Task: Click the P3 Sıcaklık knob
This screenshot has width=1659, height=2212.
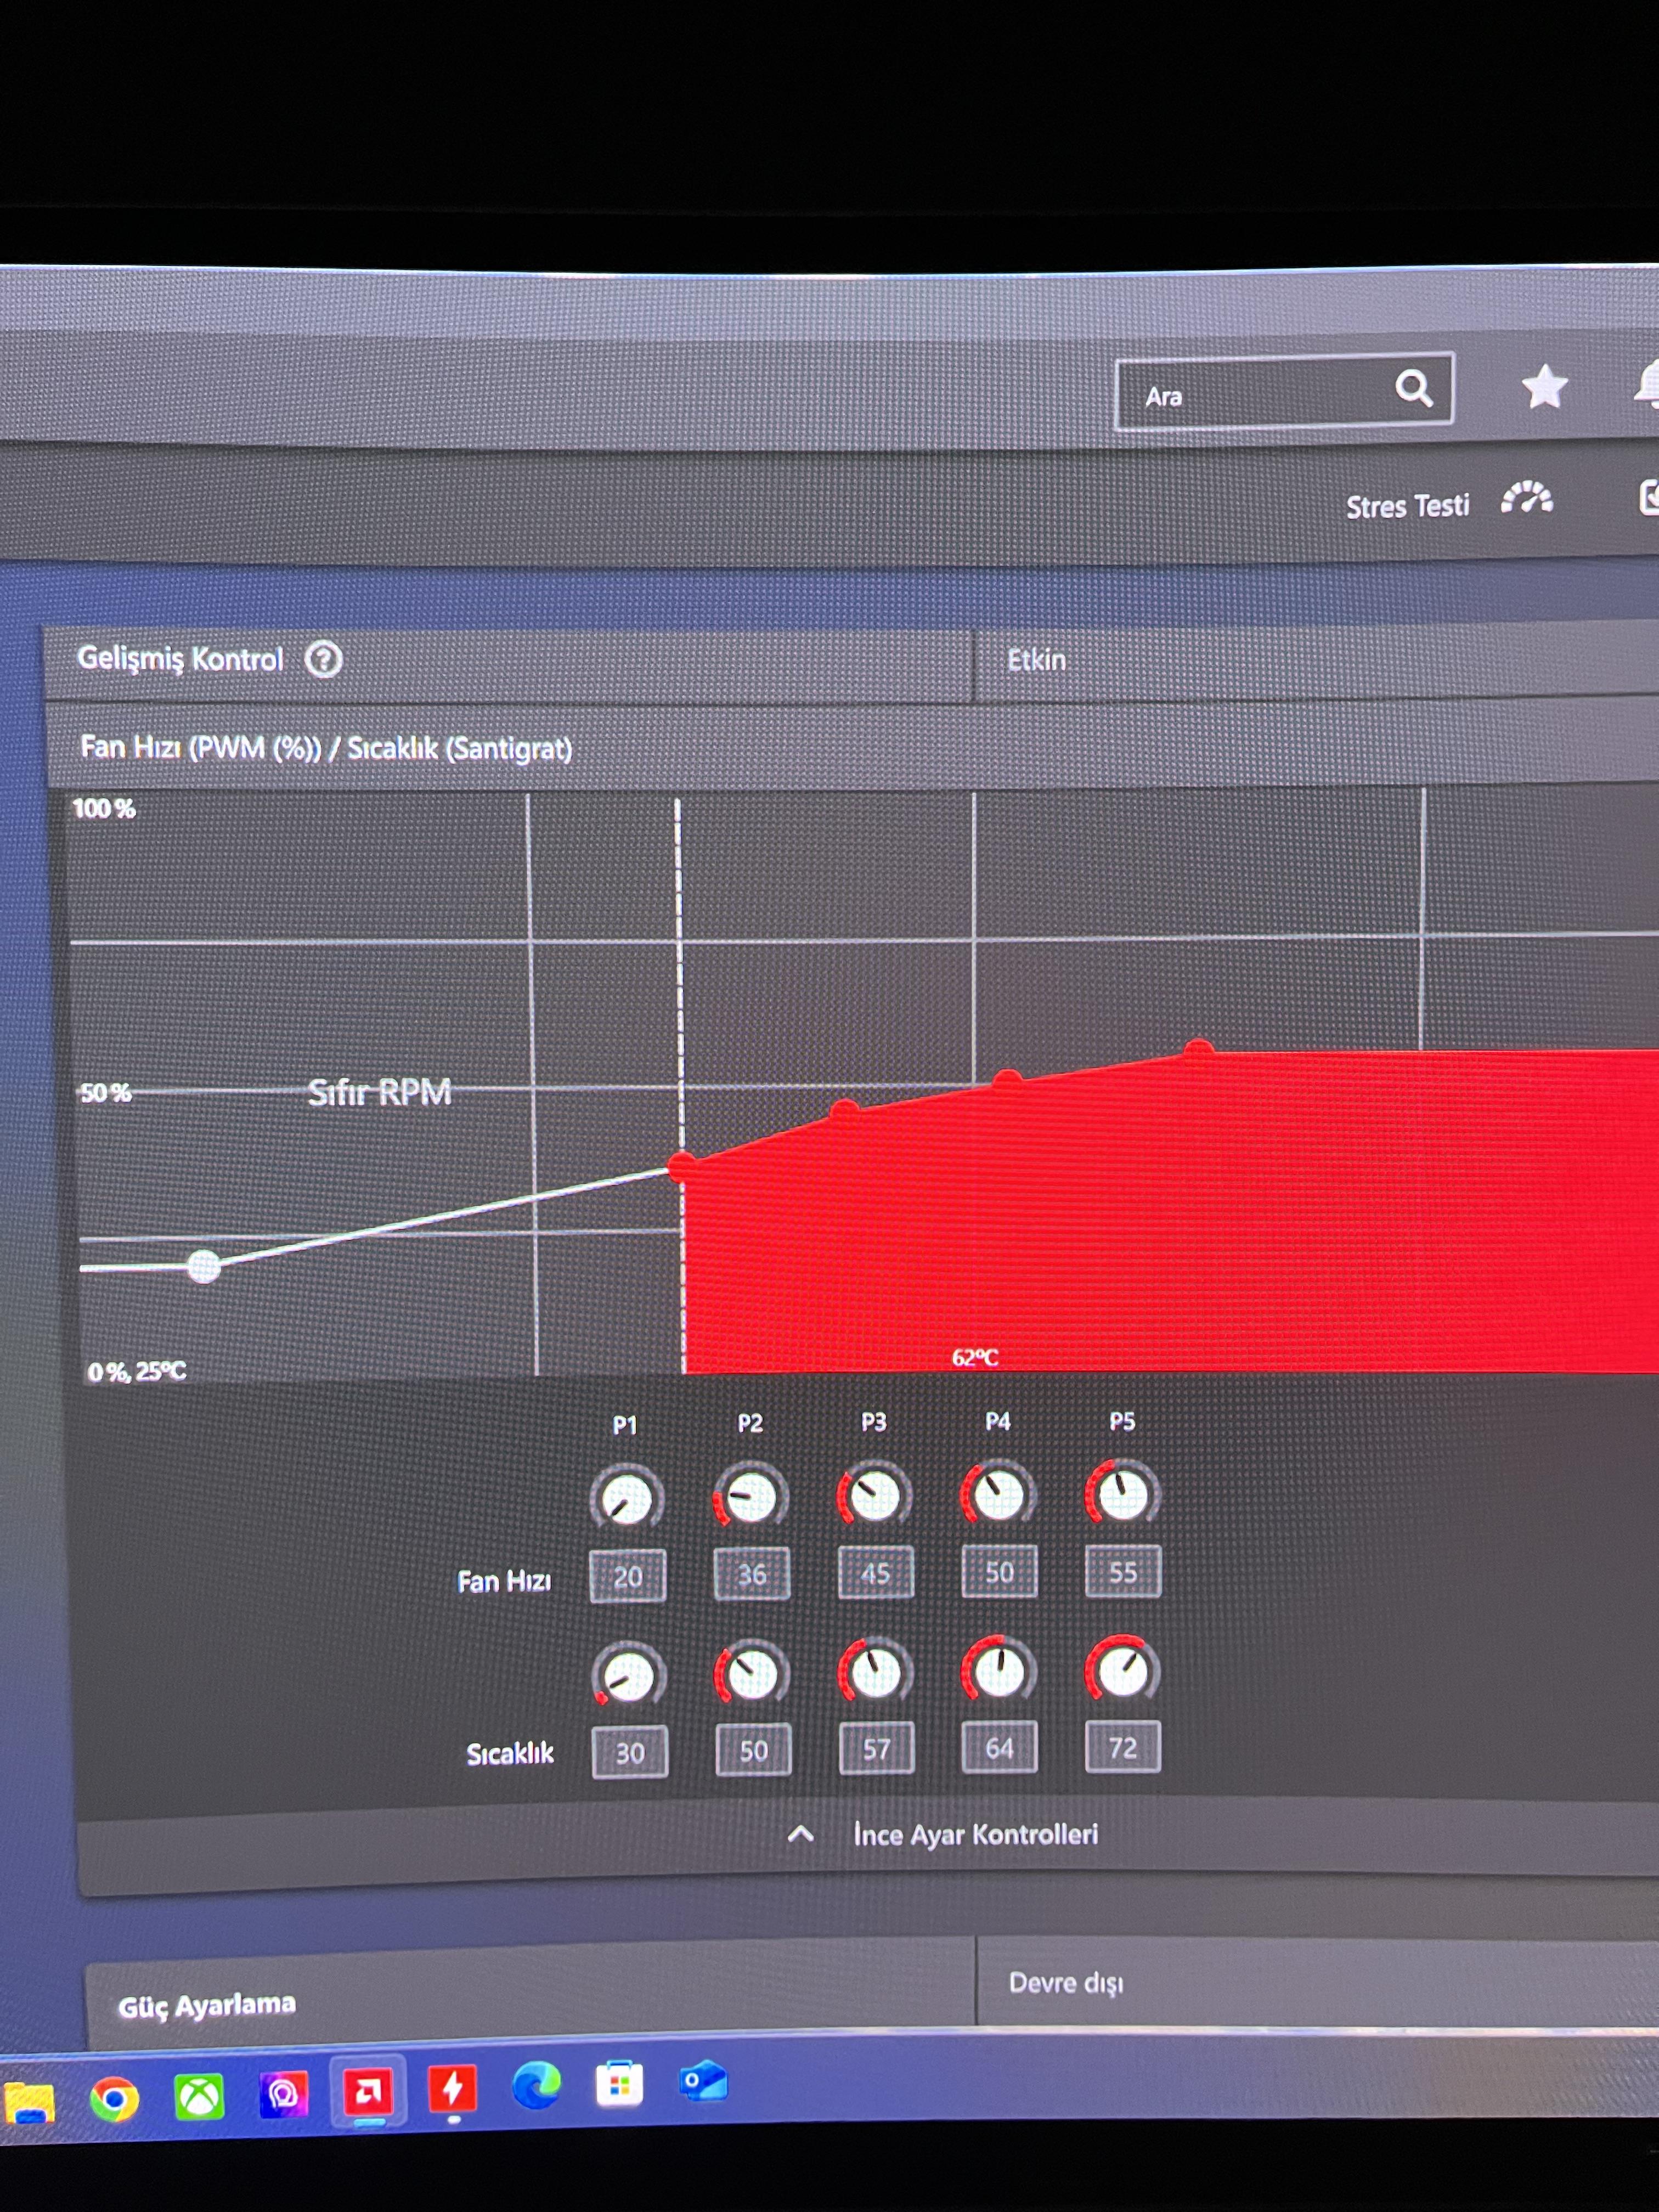Action: pos(875,1672)
